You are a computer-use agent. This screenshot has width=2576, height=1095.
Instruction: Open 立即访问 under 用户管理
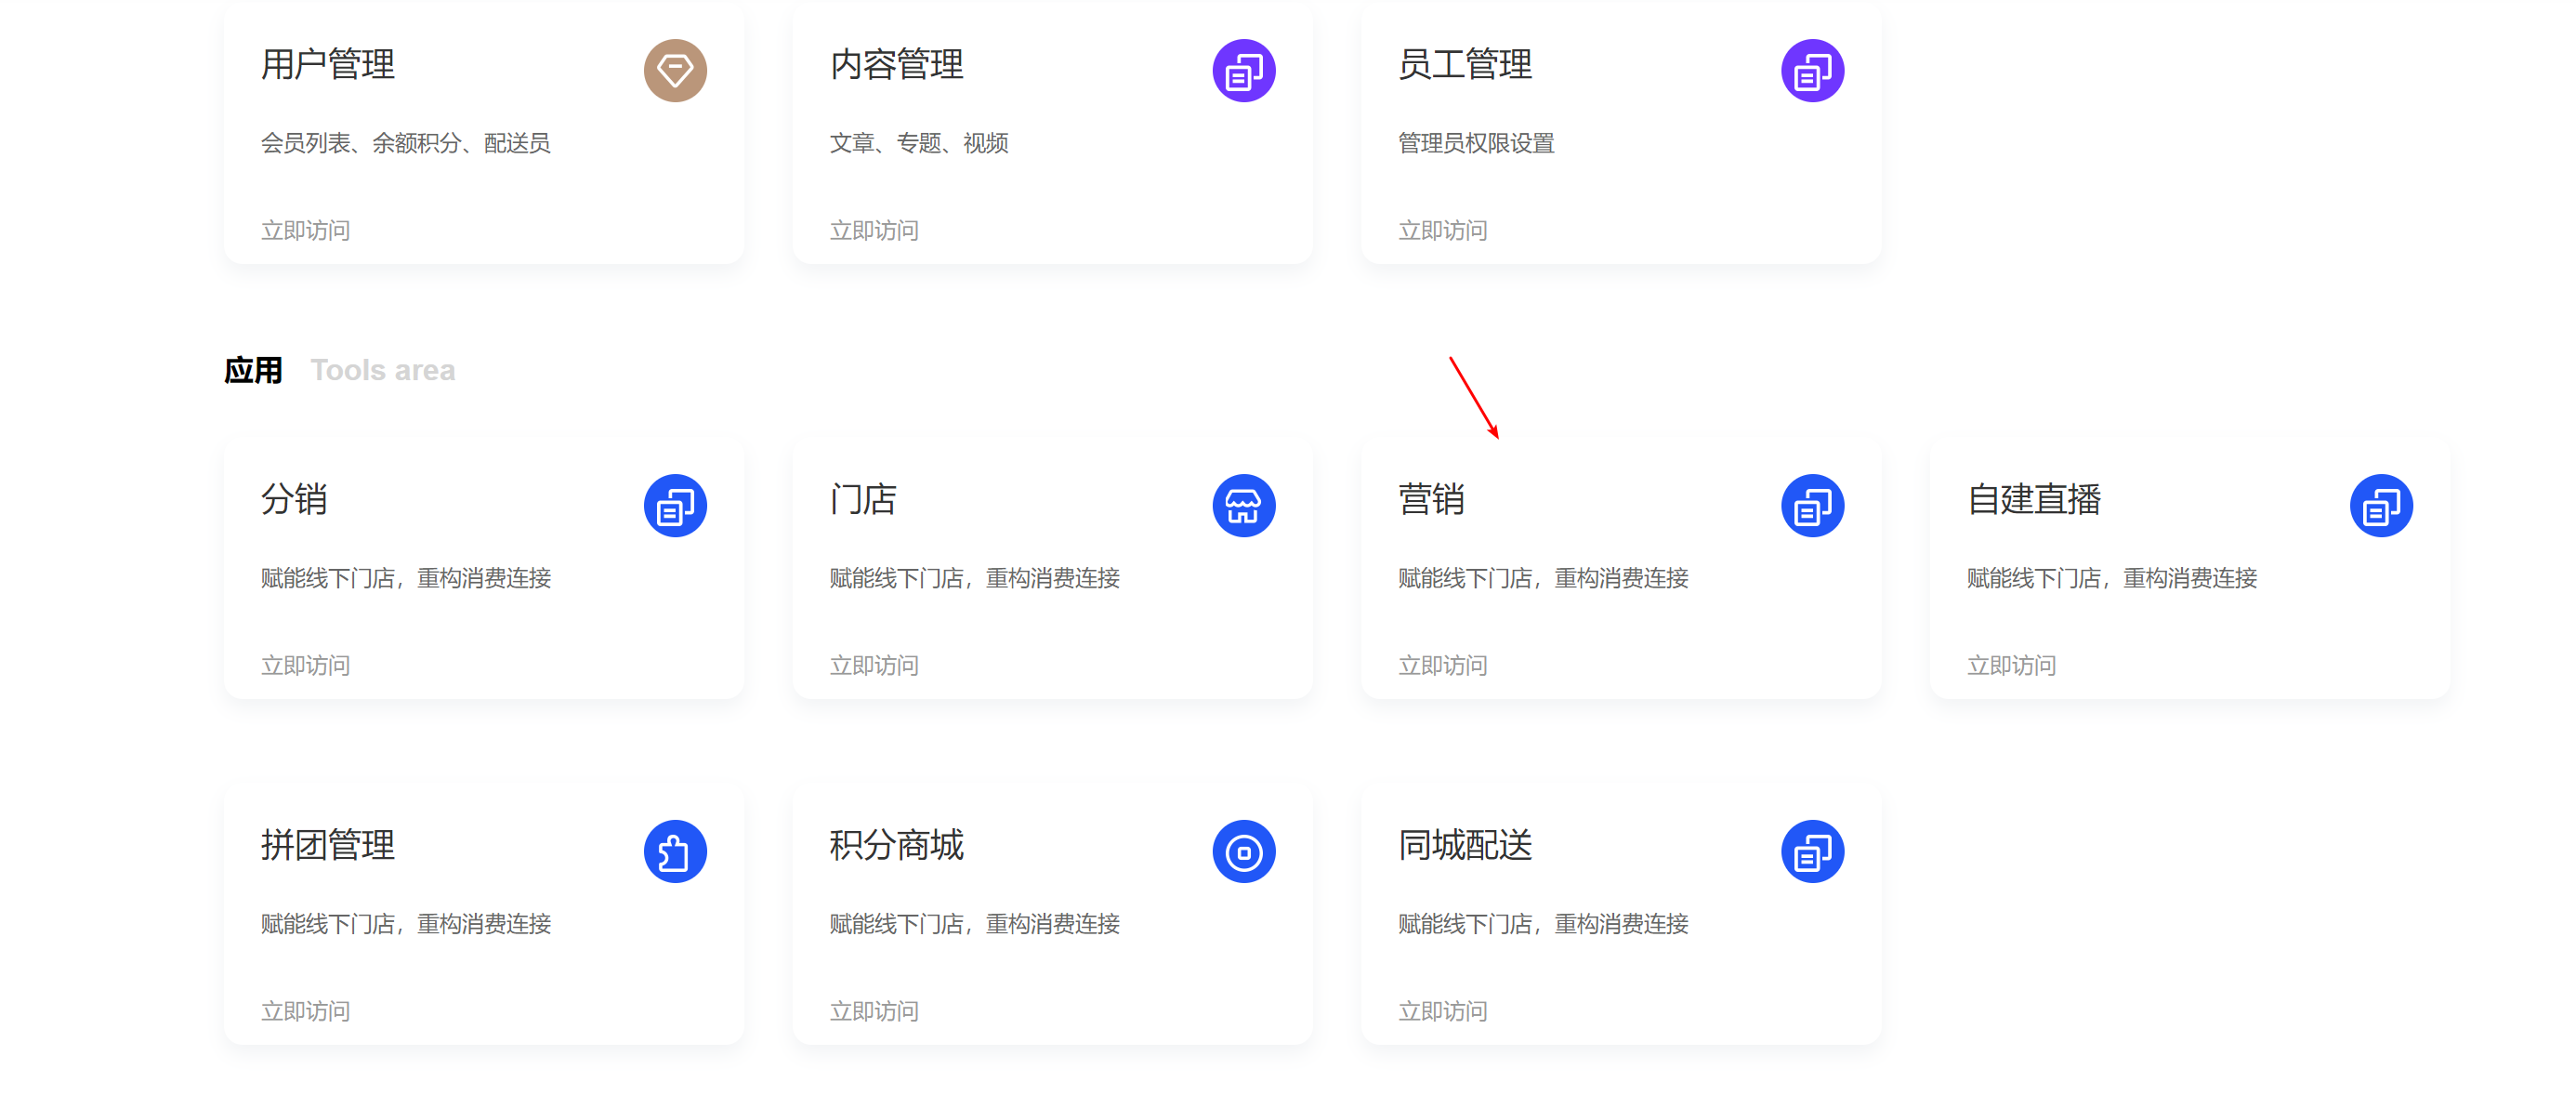tap(306, 231)
